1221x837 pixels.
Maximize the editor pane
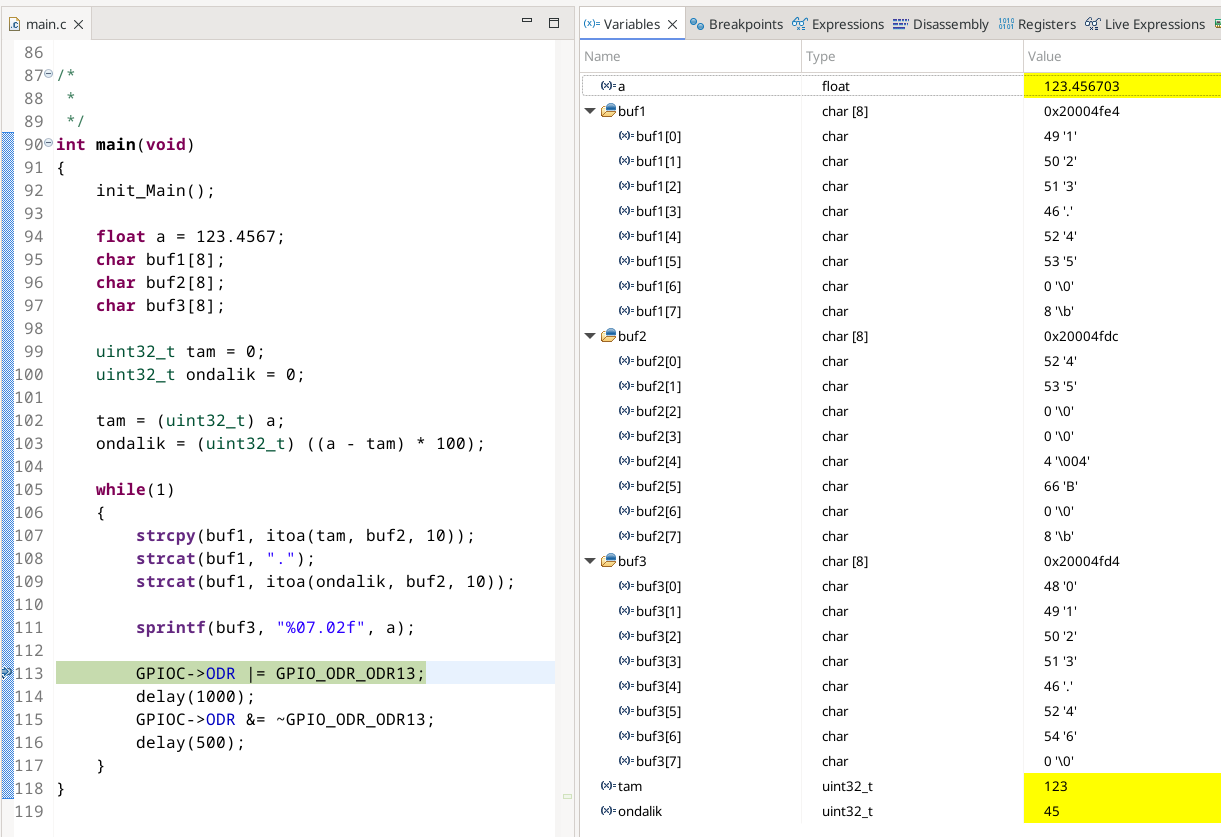pyautogui.click(x=554, y=22)
